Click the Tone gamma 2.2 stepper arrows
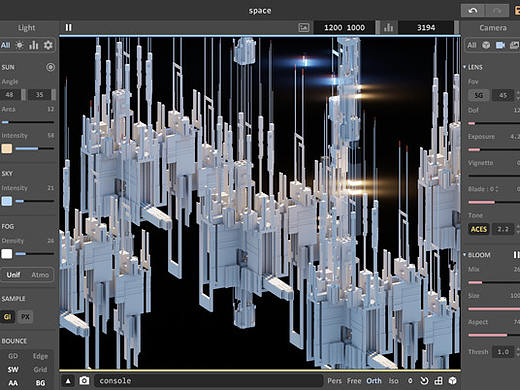The width and height of the screenshot is (520, 390). click(x=517, y=229)
